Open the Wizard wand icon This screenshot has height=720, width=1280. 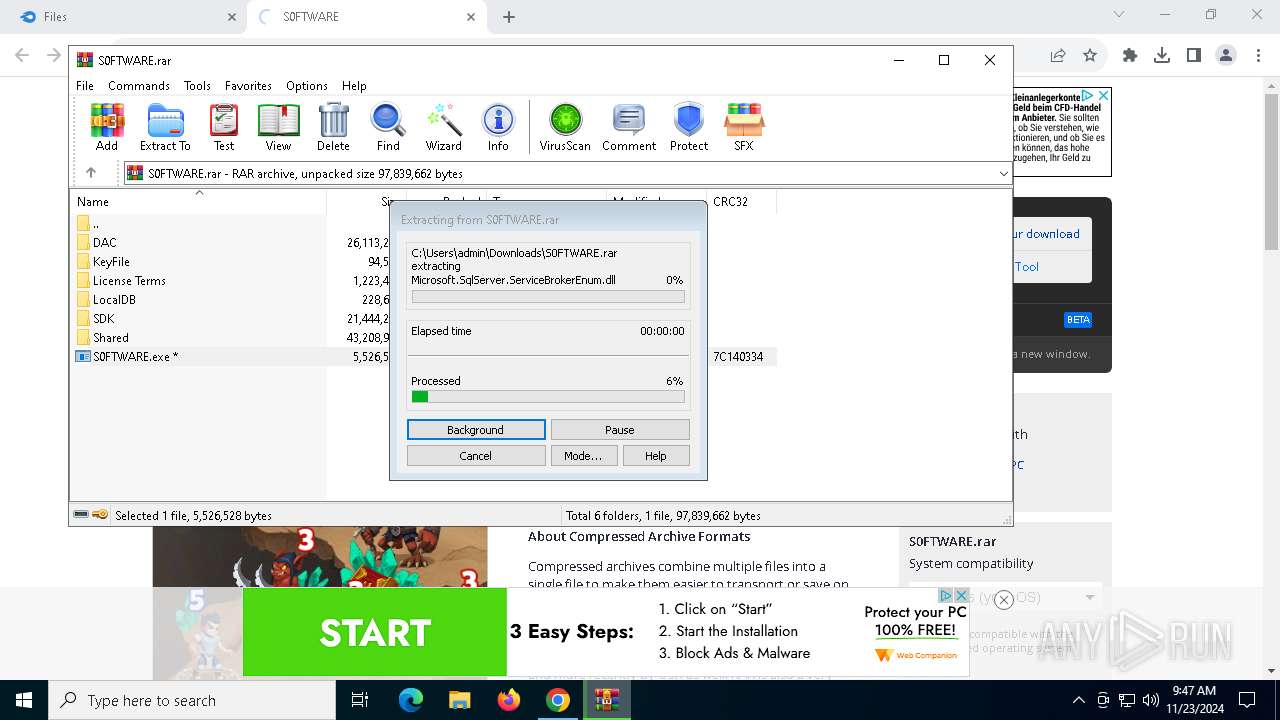pos(444,127)
